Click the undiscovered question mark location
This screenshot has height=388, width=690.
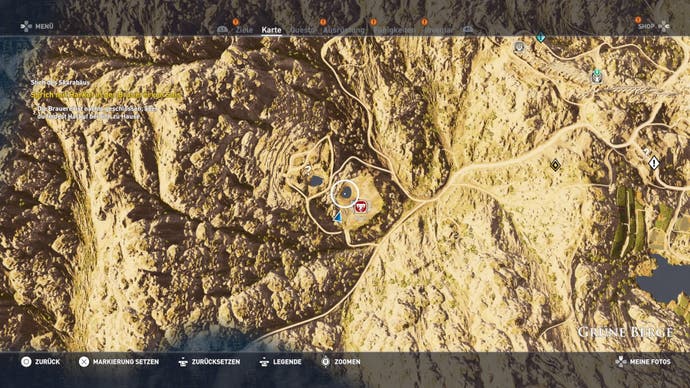pos(308,169)
